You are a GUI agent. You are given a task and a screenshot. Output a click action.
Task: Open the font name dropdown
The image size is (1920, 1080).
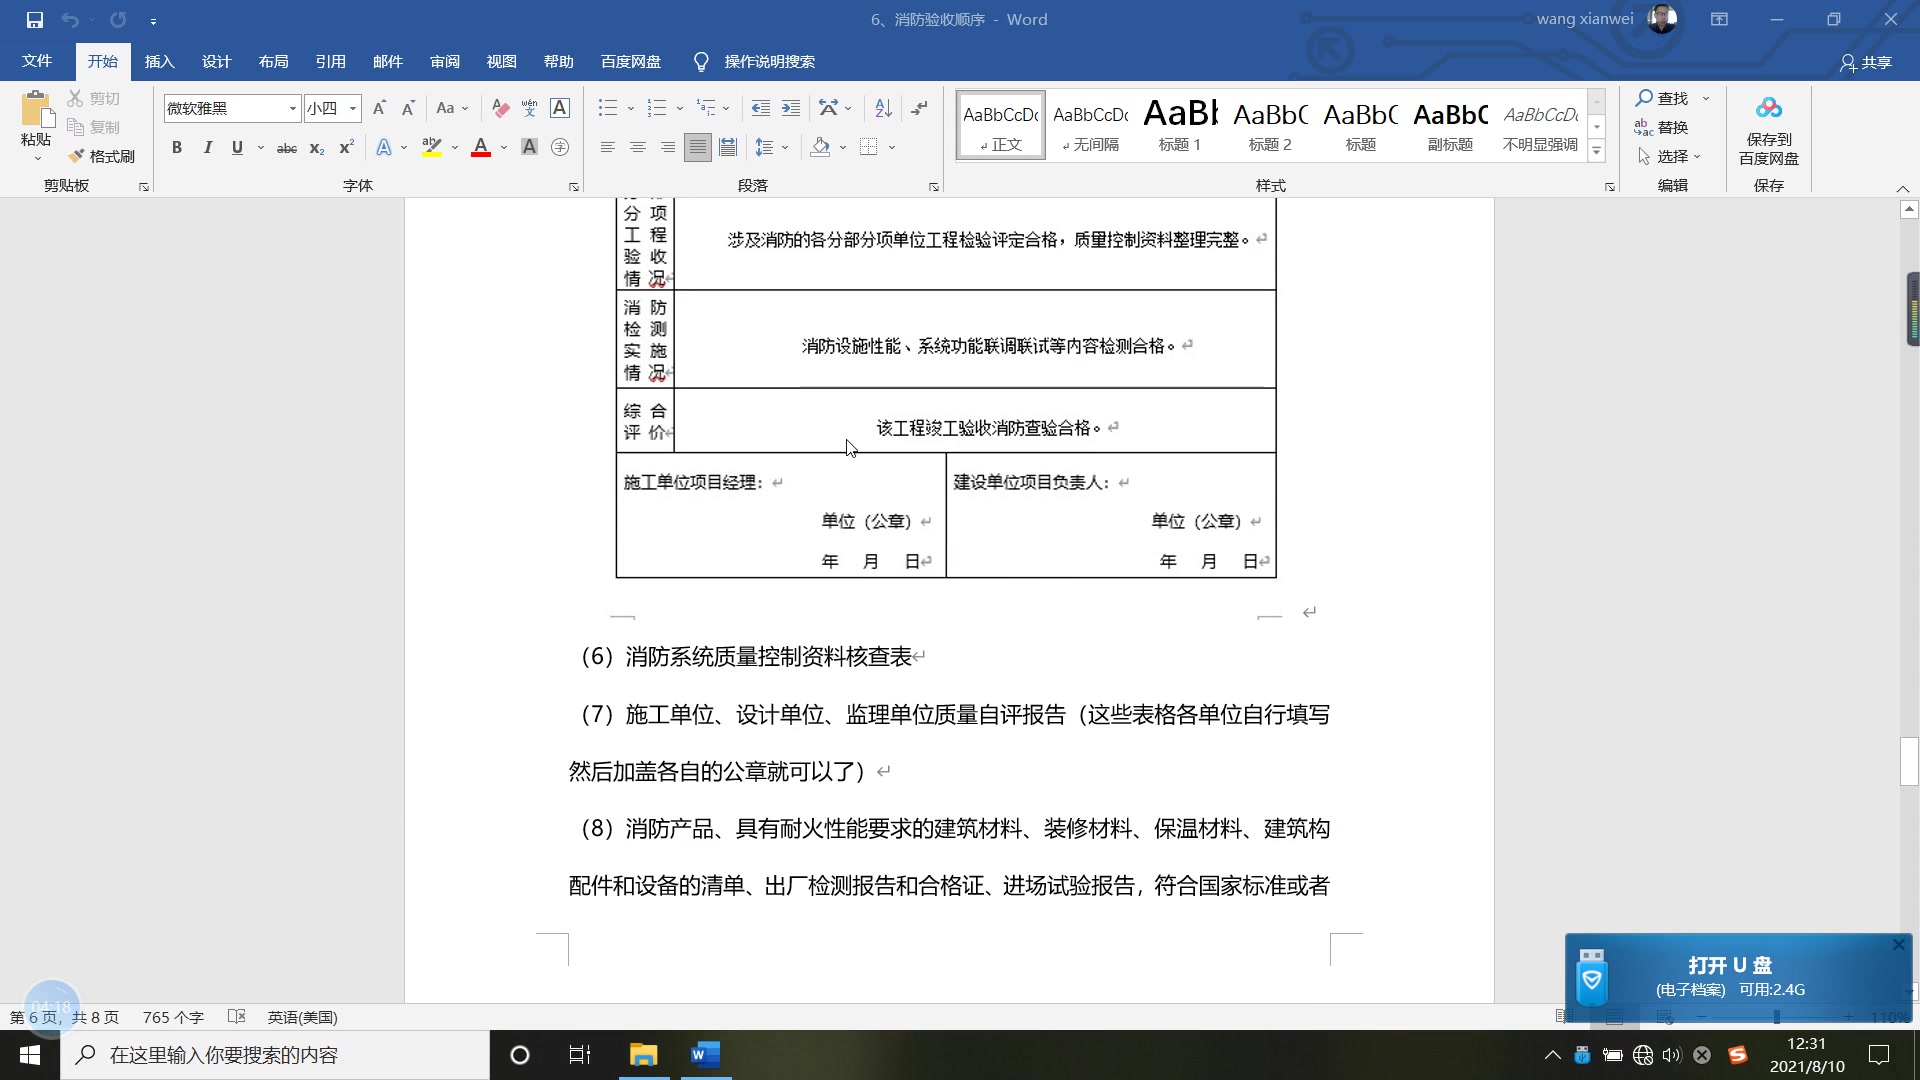292,108
